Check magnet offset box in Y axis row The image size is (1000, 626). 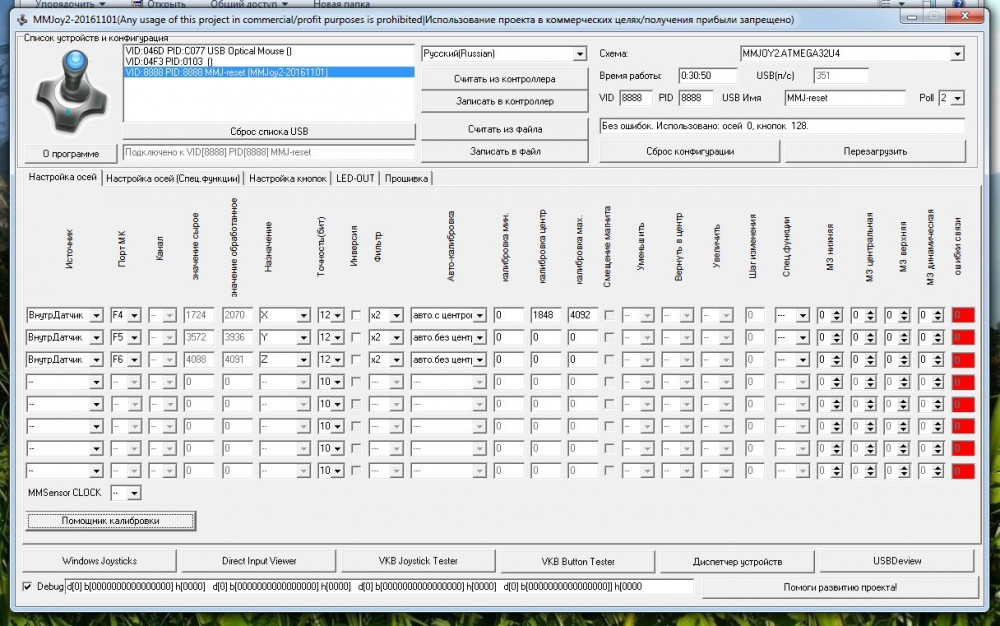pyautogui.click(x=609, y=337)
